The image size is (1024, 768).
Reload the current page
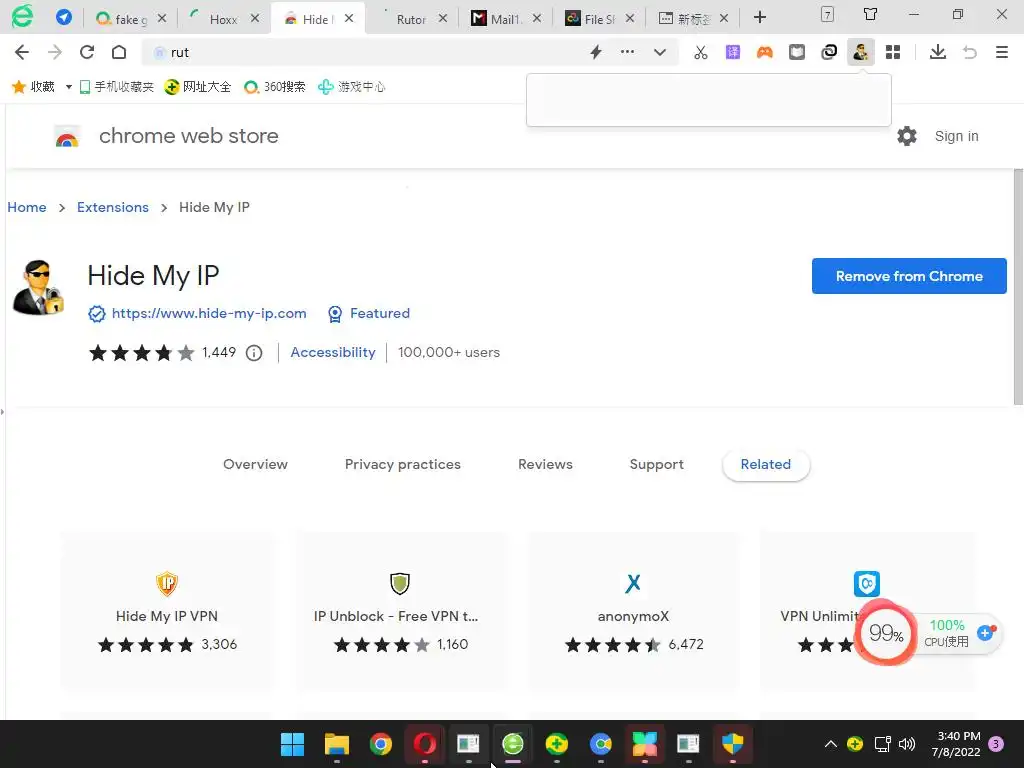tap(87, 52)
